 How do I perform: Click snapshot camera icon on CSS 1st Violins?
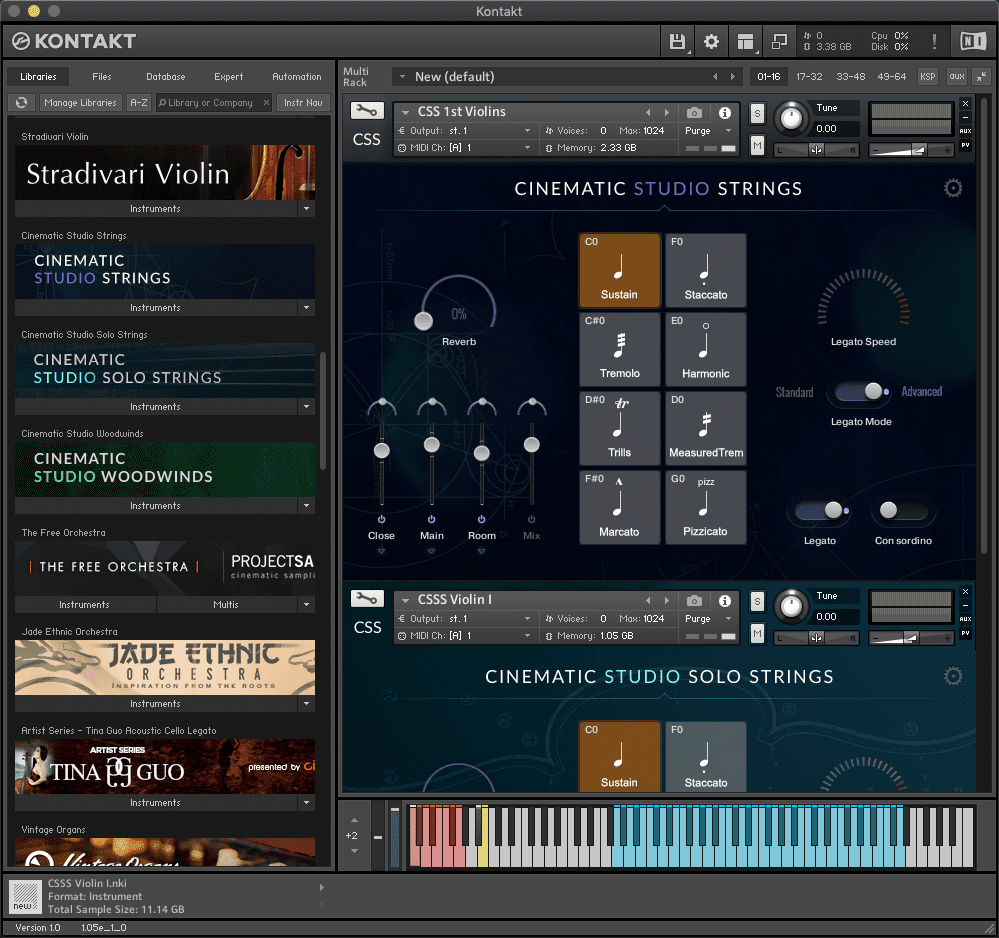(x=694, y=113)
